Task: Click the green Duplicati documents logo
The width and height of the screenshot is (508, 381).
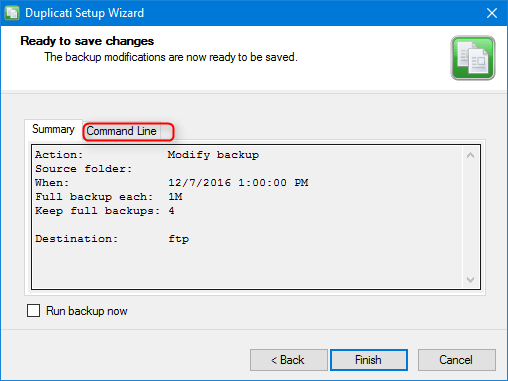Action: click(473, 58)
